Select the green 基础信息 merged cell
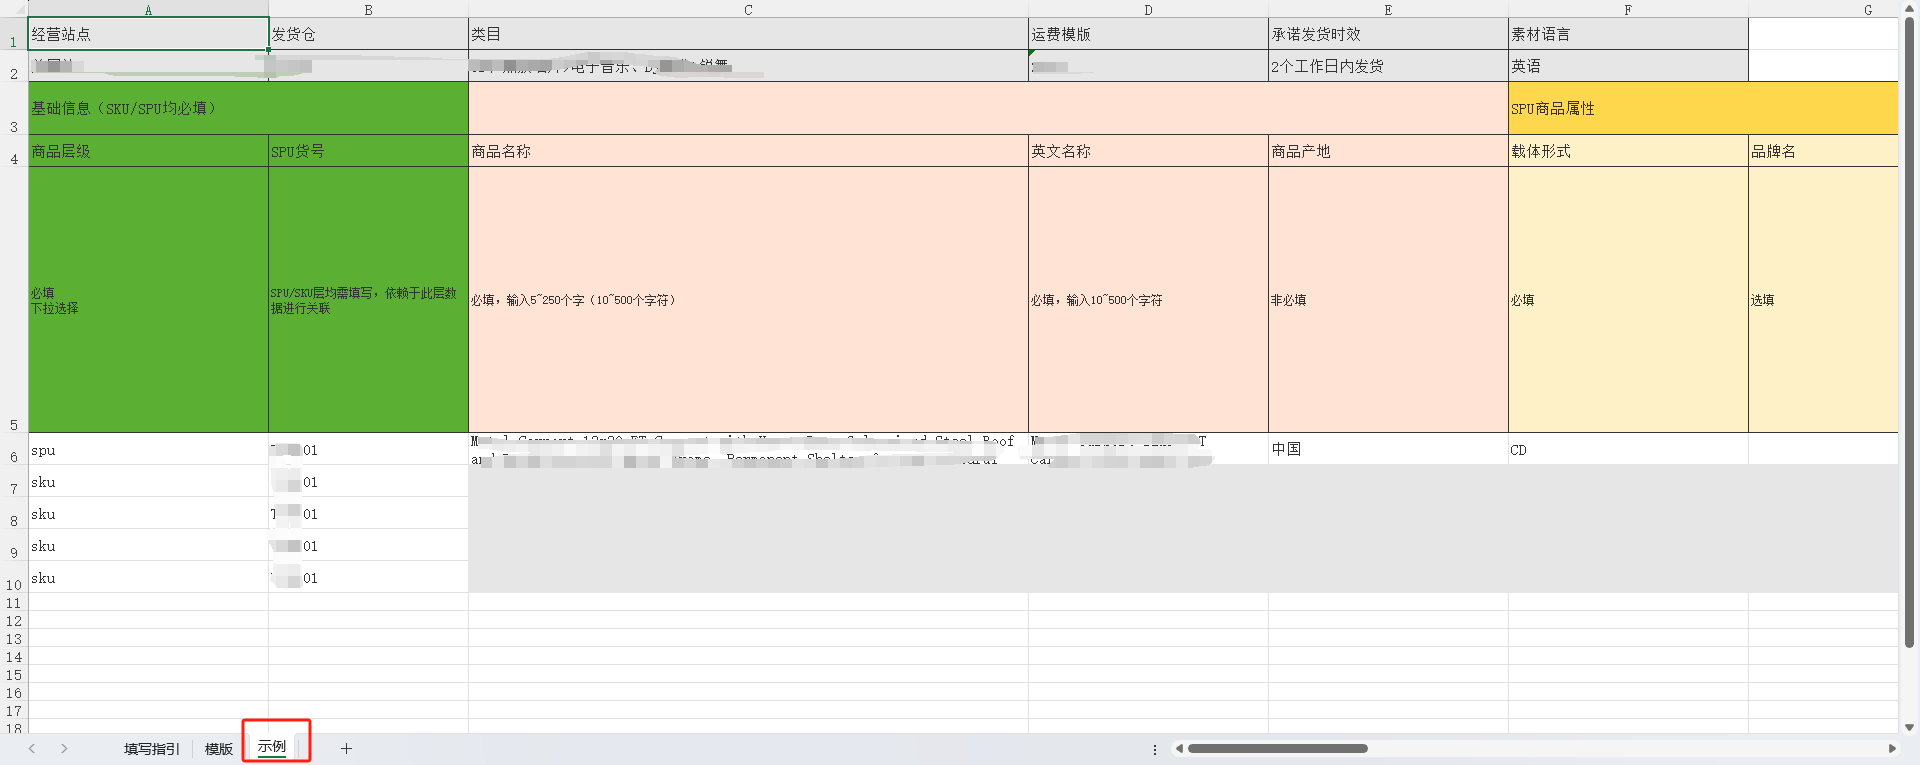 click(x=248, y=108)
